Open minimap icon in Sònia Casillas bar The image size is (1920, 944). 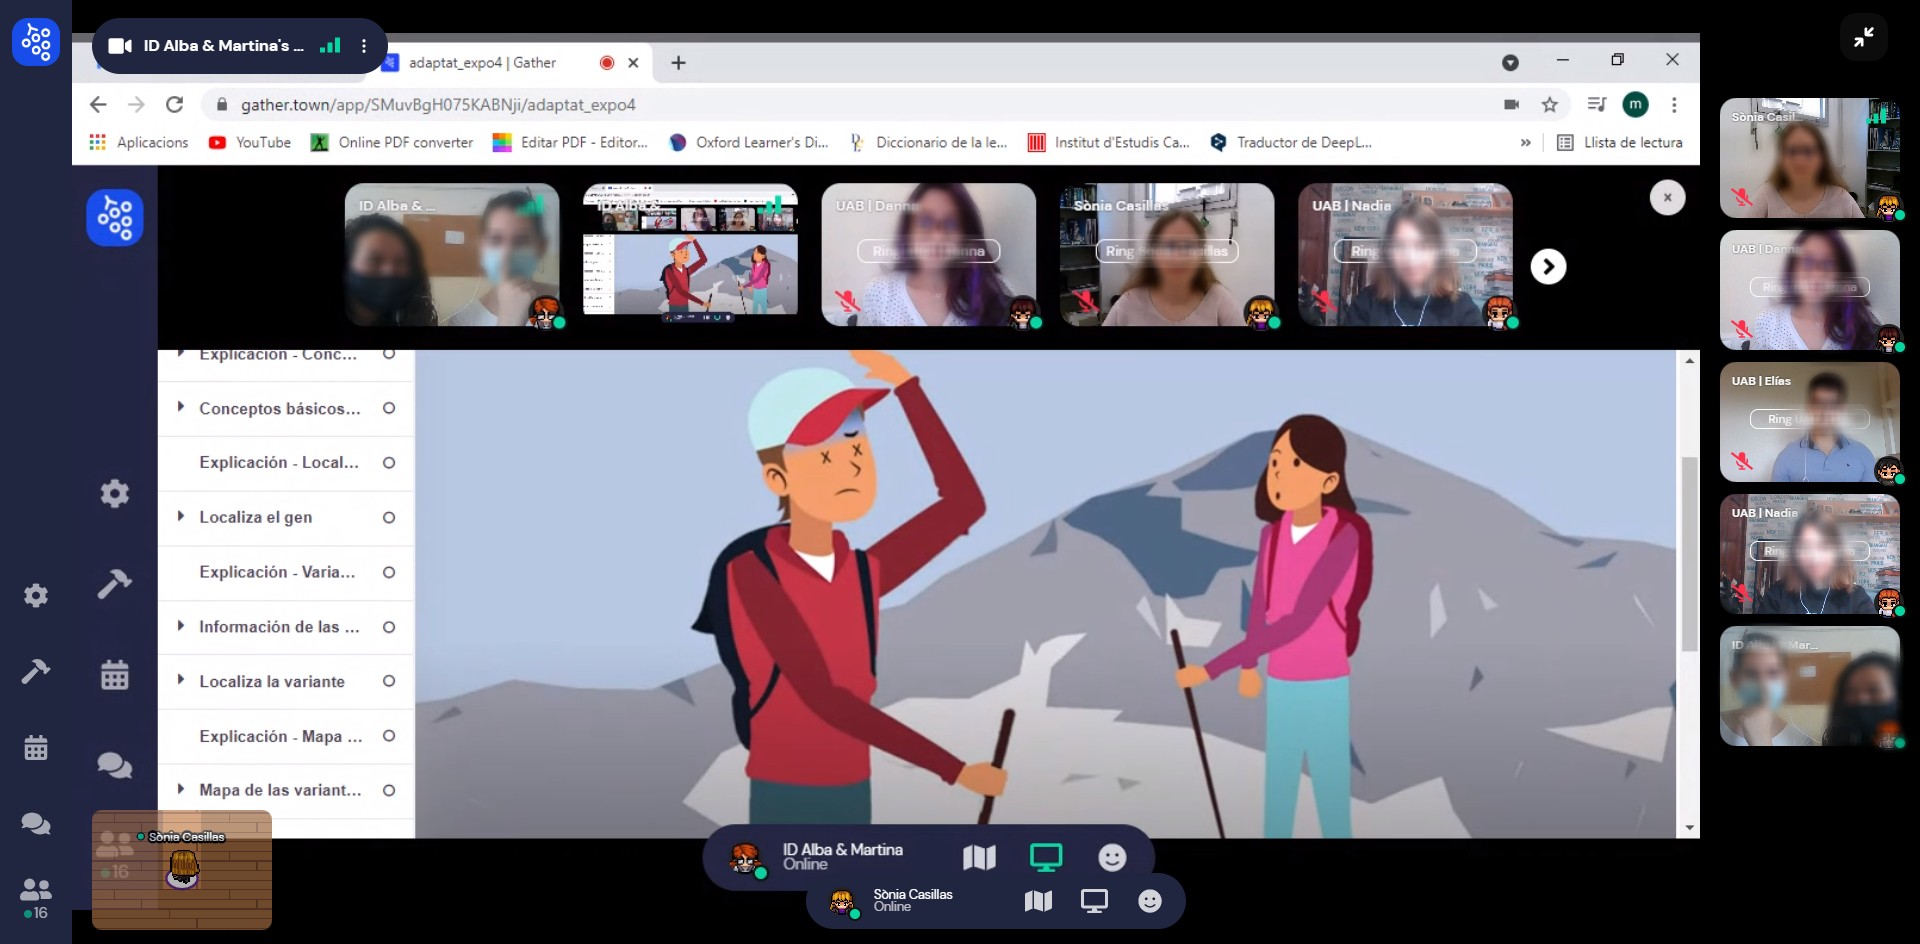[x=1038, y=901]
